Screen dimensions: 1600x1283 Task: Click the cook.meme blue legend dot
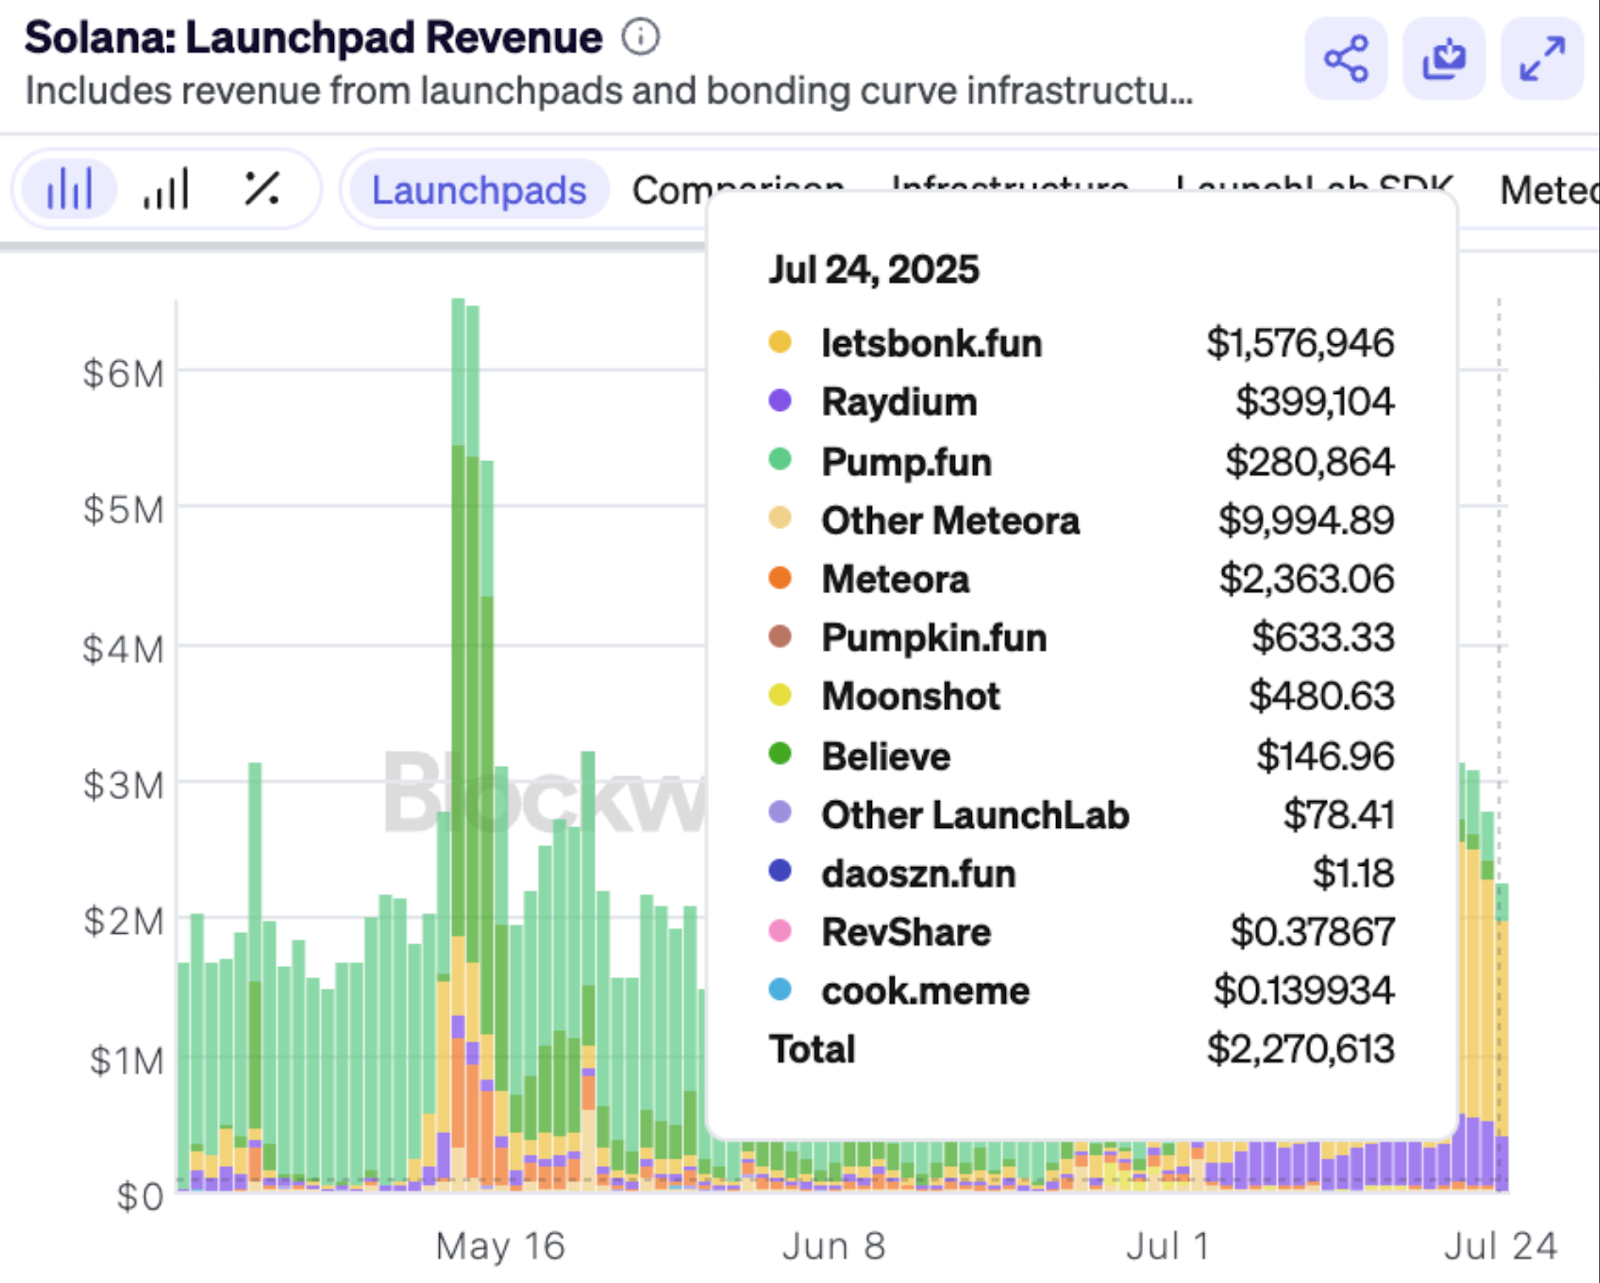[780, 990]
